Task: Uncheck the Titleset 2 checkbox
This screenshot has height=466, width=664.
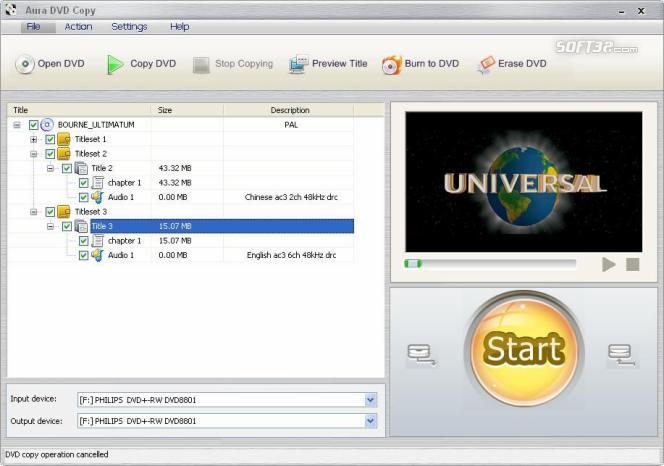Action: pos(50,153)
